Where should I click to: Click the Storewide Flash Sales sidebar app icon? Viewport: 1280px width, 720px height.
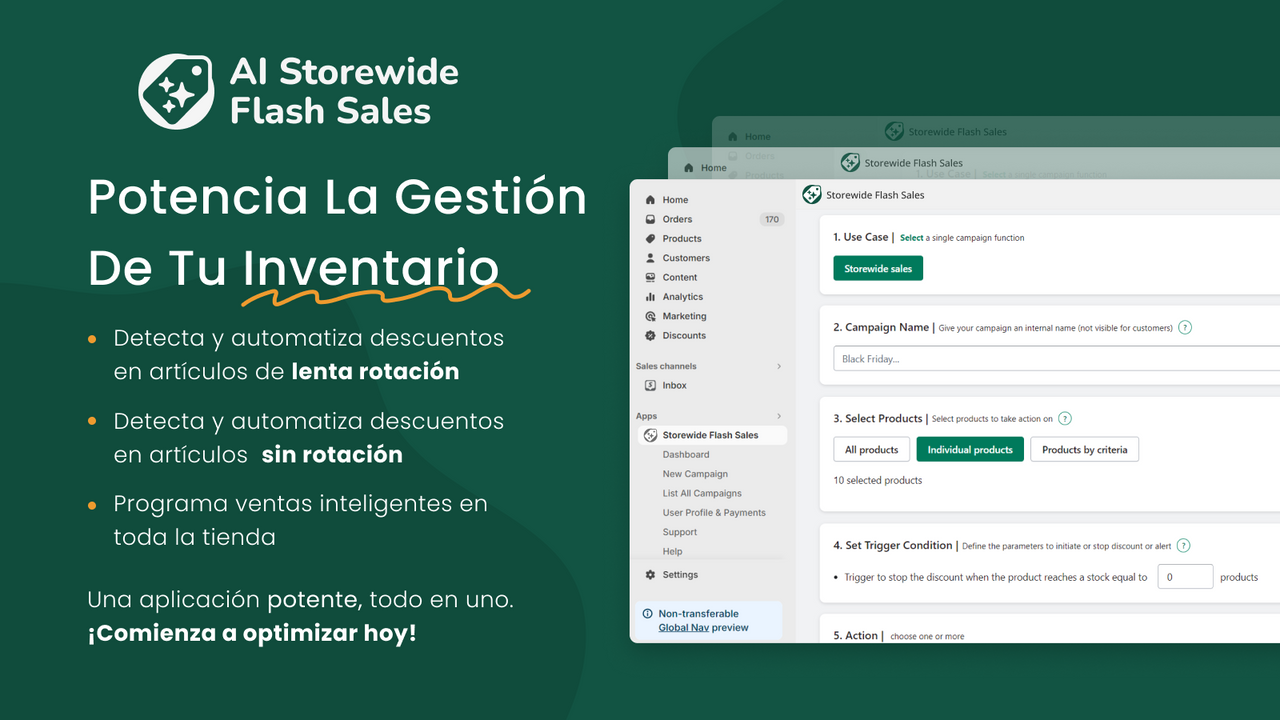tap(651, 435)
